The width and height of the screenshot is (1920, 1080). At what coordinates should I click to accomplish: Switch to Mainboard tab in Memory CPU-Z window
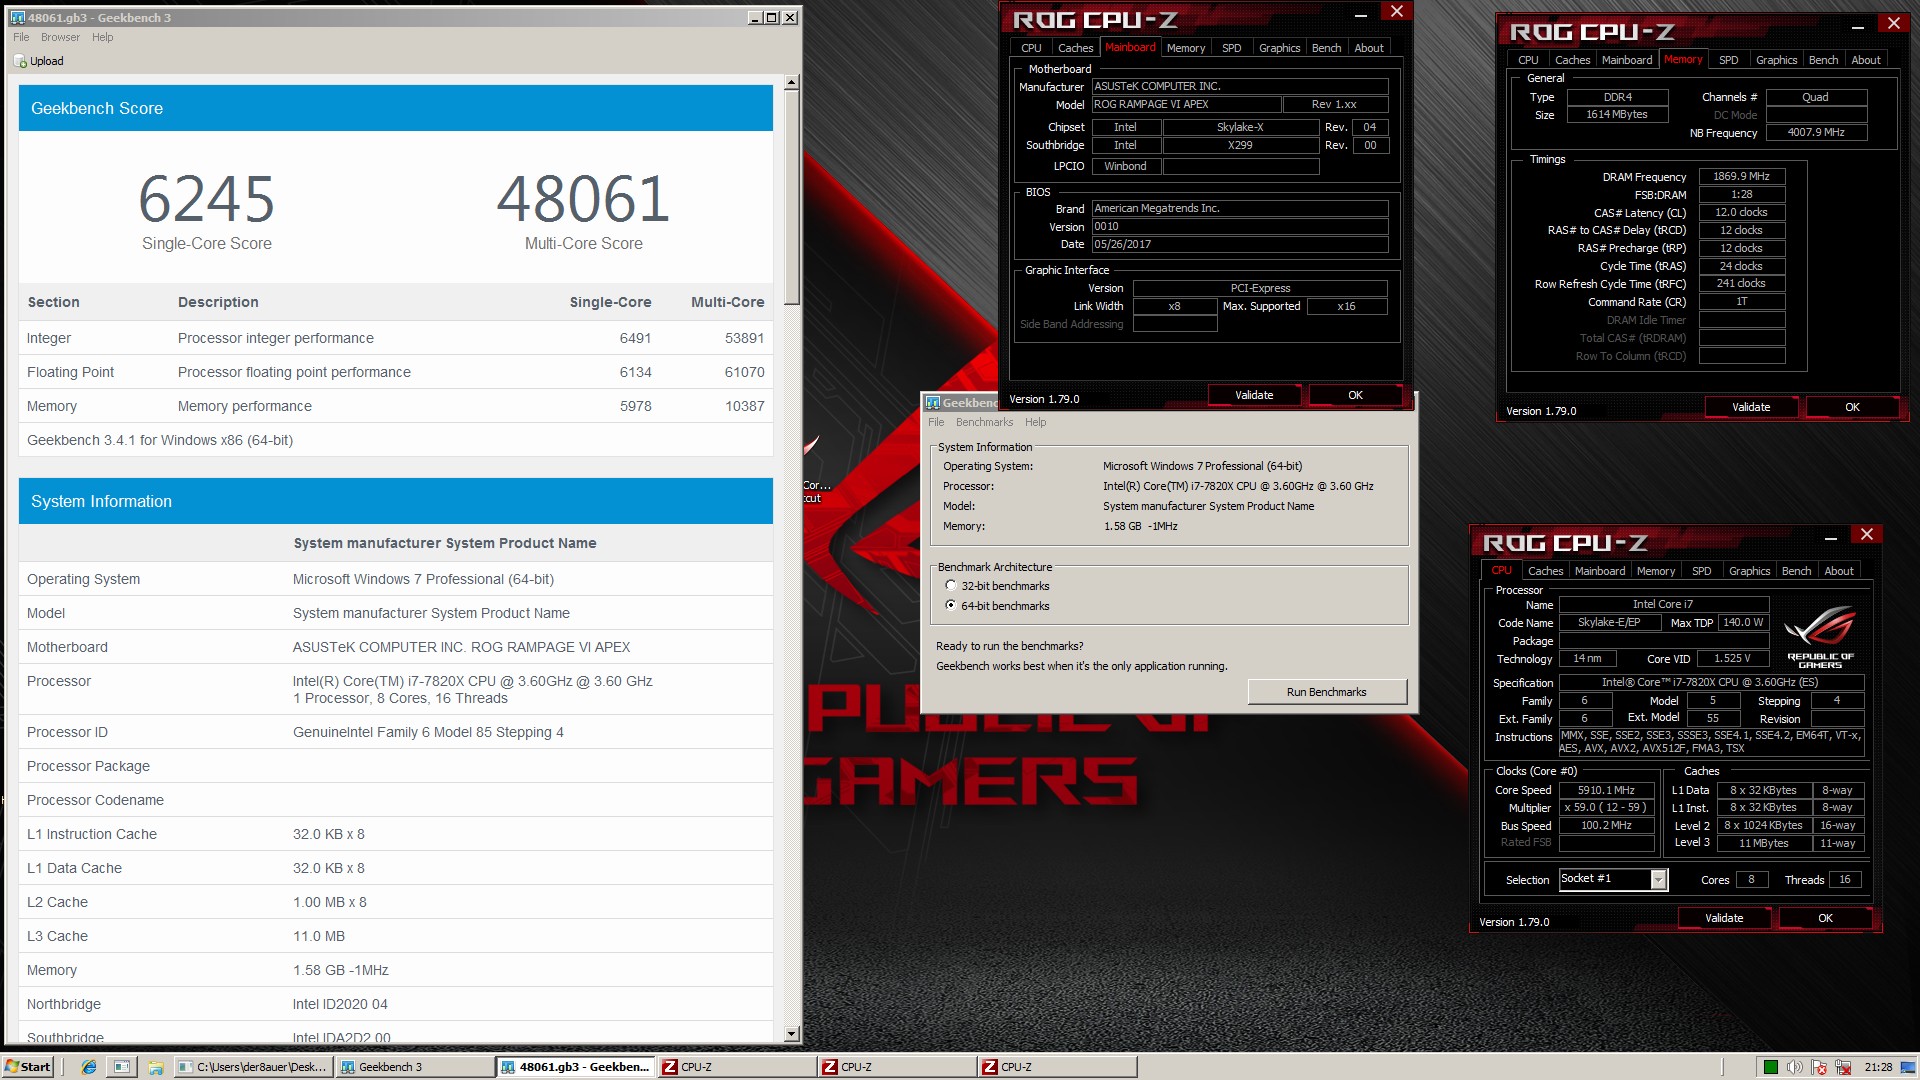coord(1626,60)
